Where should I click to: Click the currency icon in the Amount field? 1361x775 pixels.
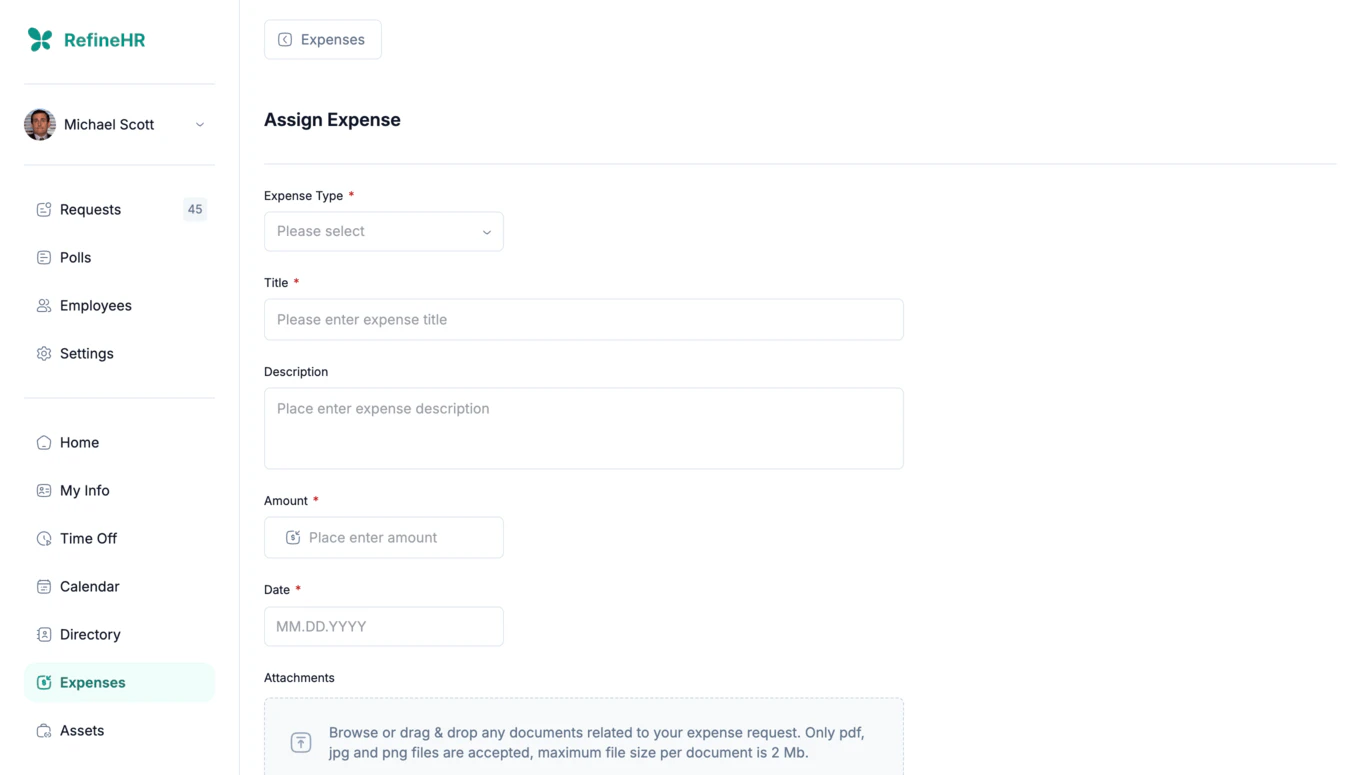pyautogui.click(x=292, y=537)
